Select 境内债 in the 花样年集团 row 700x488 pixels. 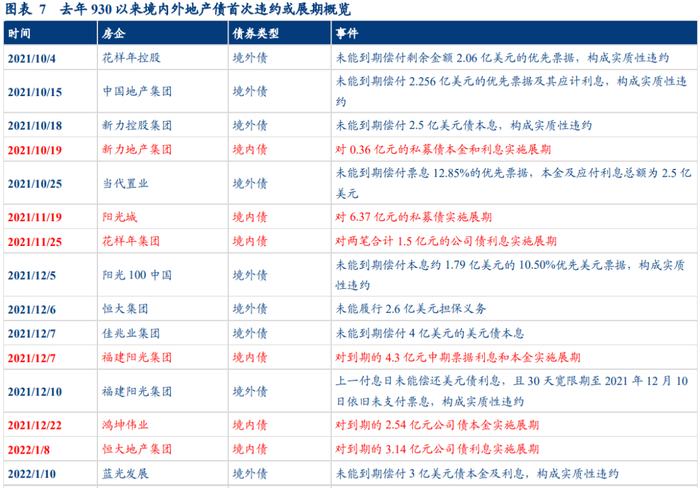tap(250, 242)
